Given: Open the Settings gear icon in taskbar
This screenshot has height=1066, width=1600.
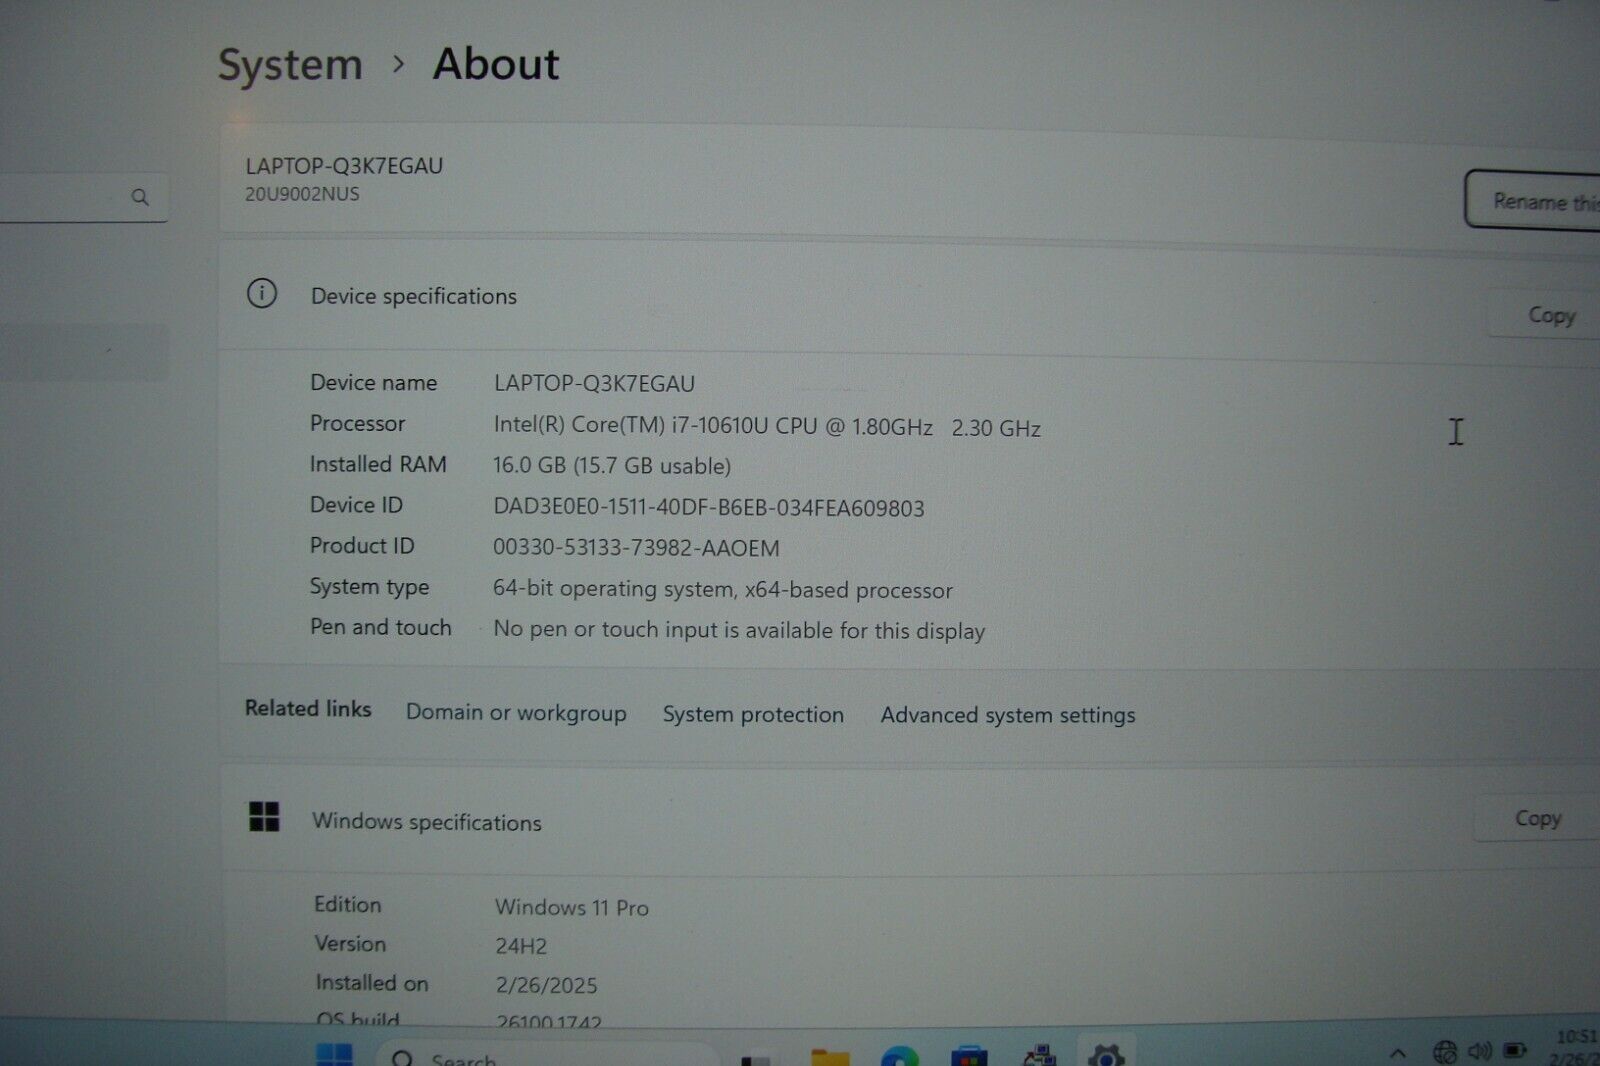Looking at the screenshot, I should pos(1106,1055).
